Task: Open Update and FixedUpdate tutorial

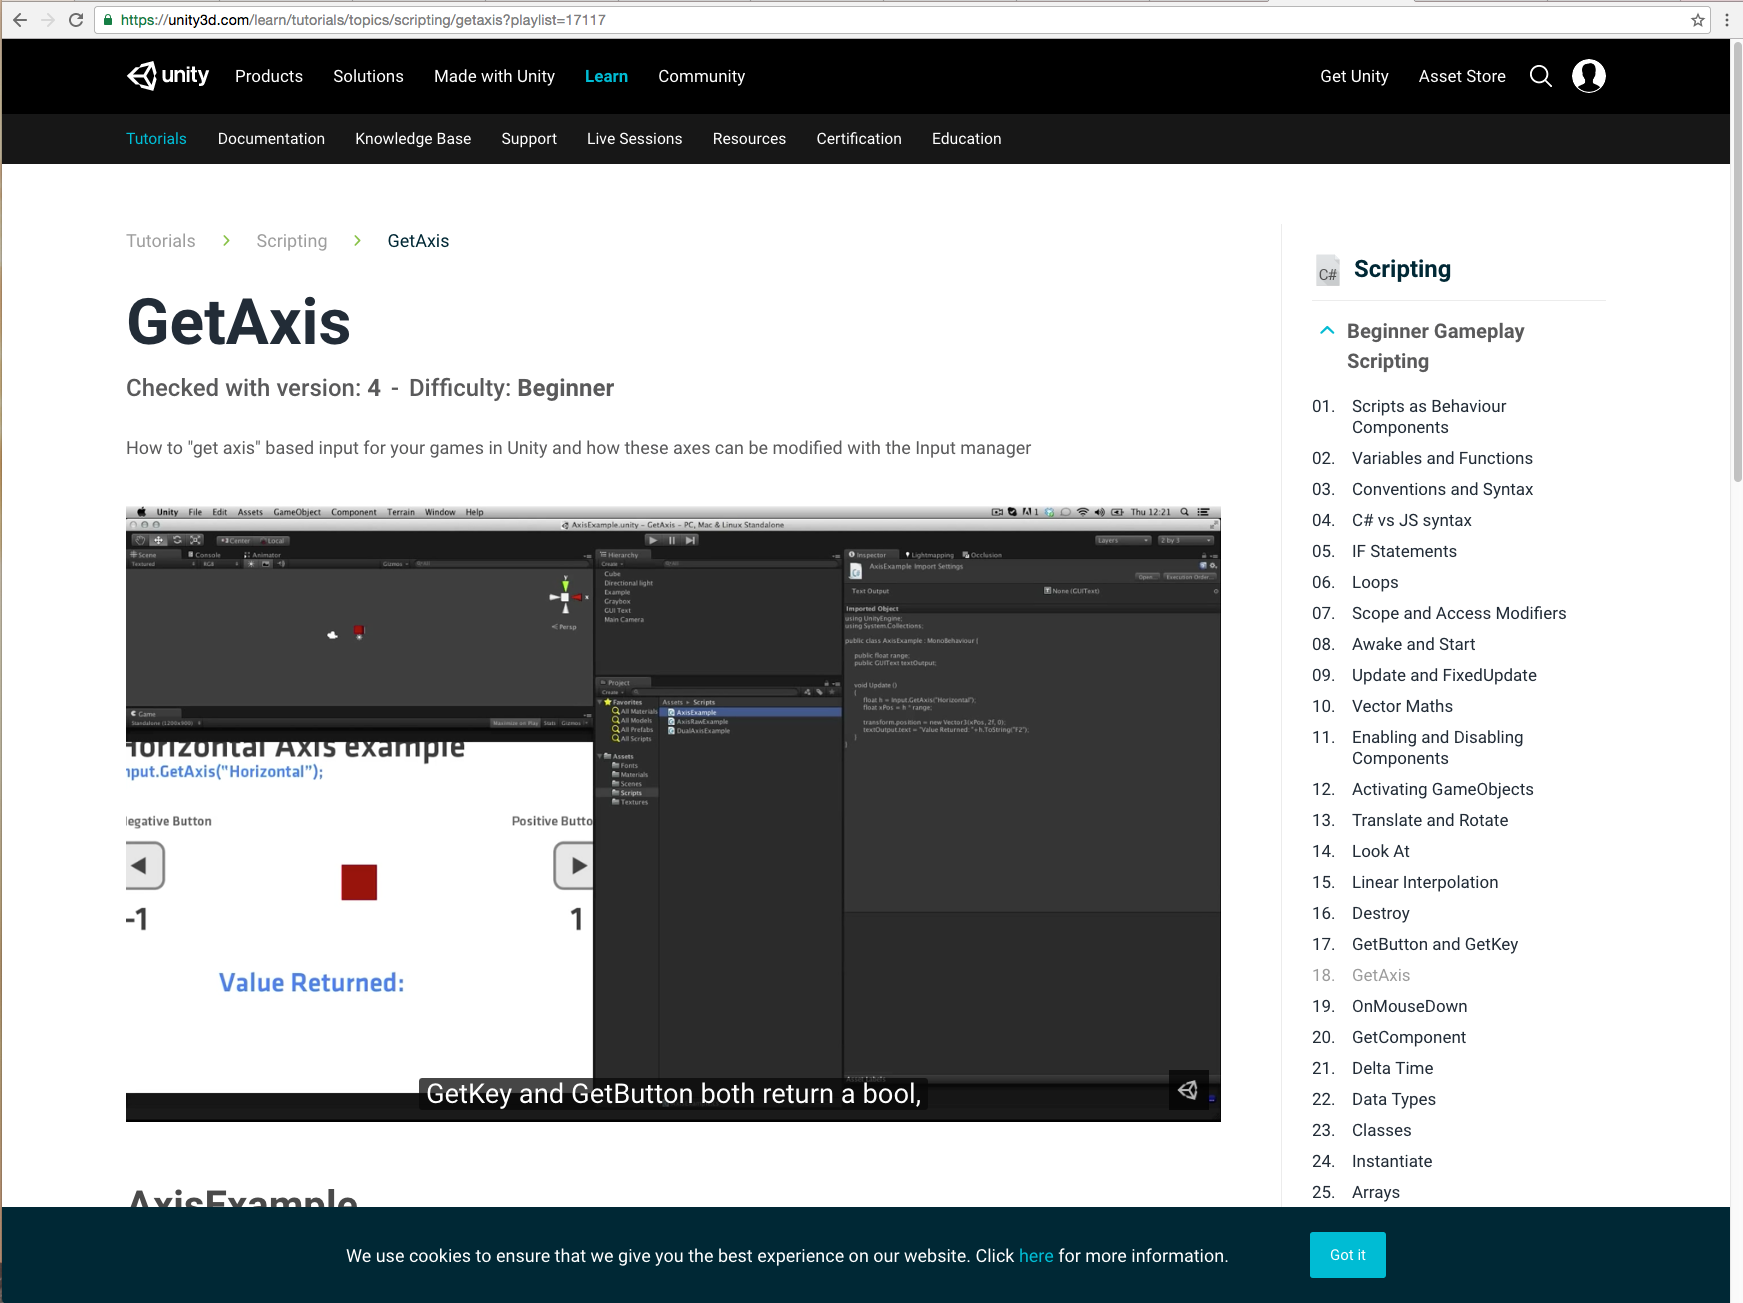Action: coord(1444,675)
